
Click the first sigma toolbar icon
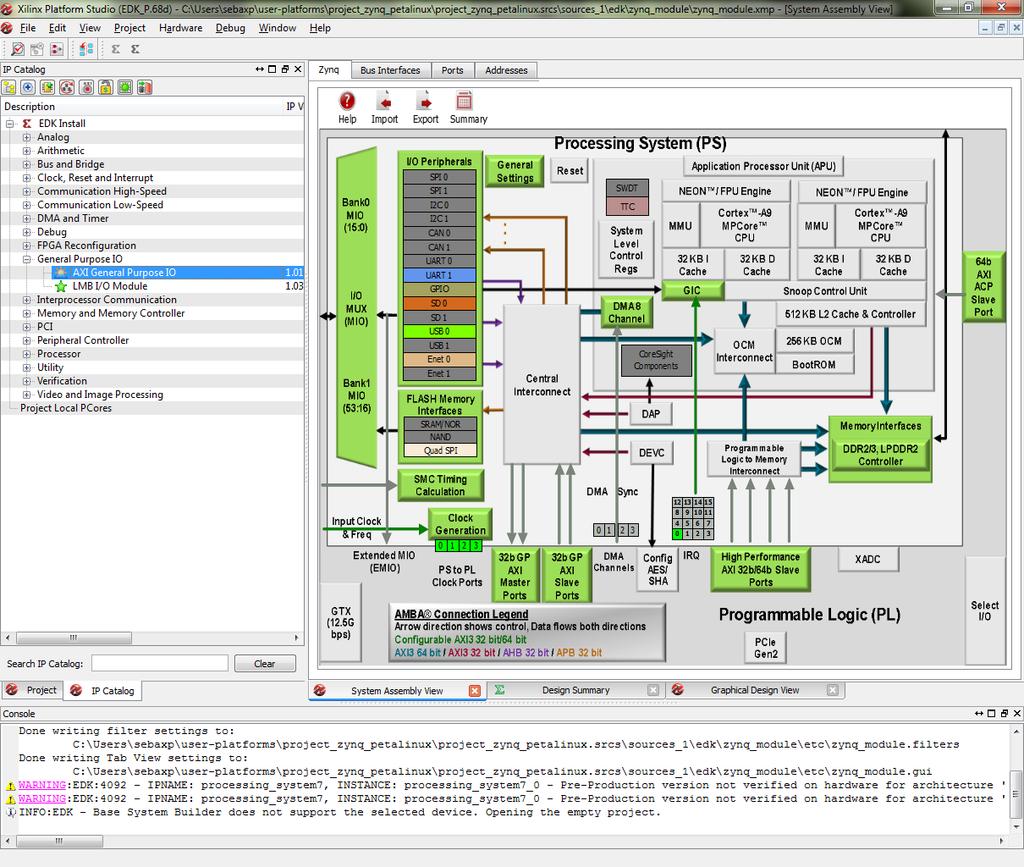[116, 49]
